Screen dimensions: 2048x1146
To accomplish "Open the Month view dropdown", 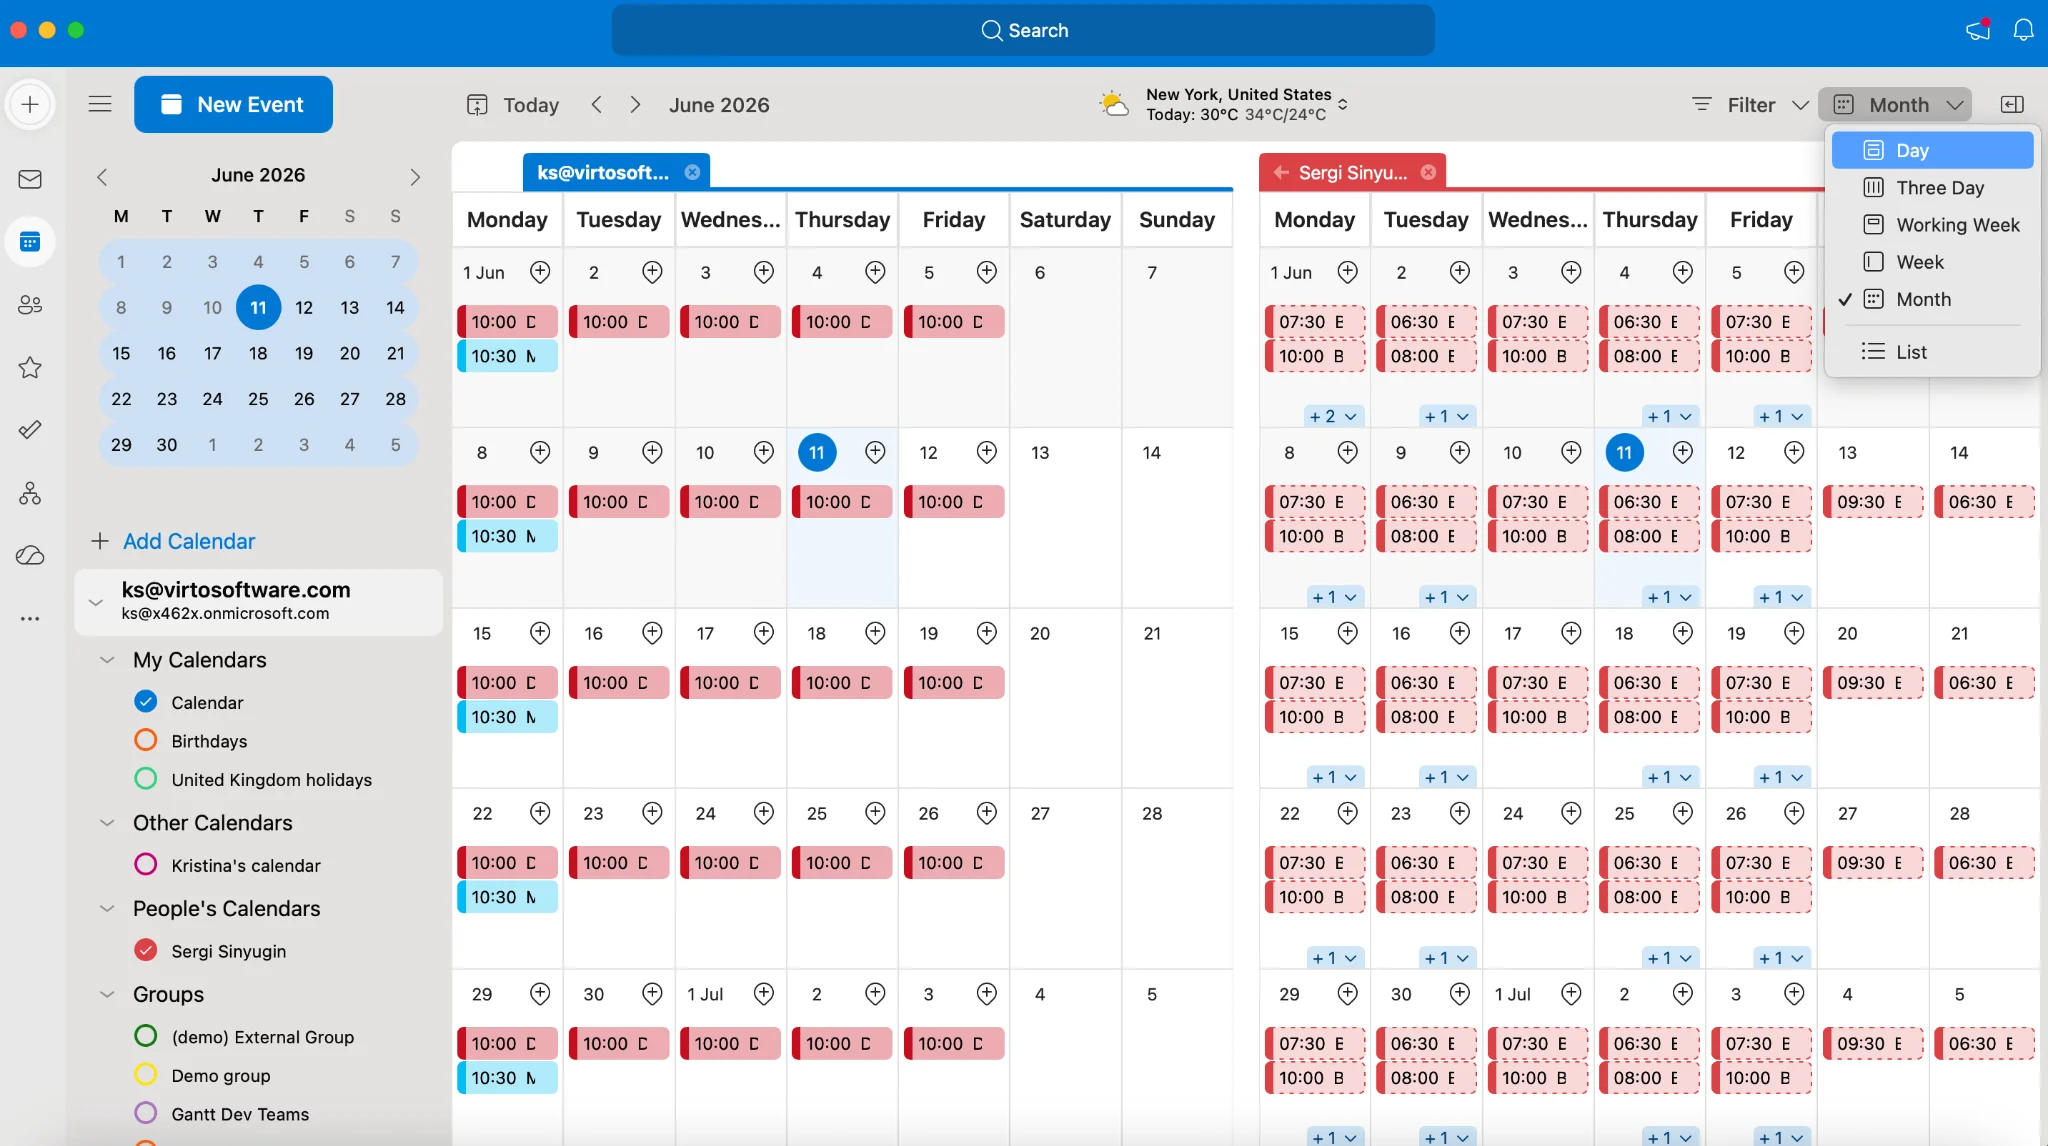I will (x=1895, y=104).
